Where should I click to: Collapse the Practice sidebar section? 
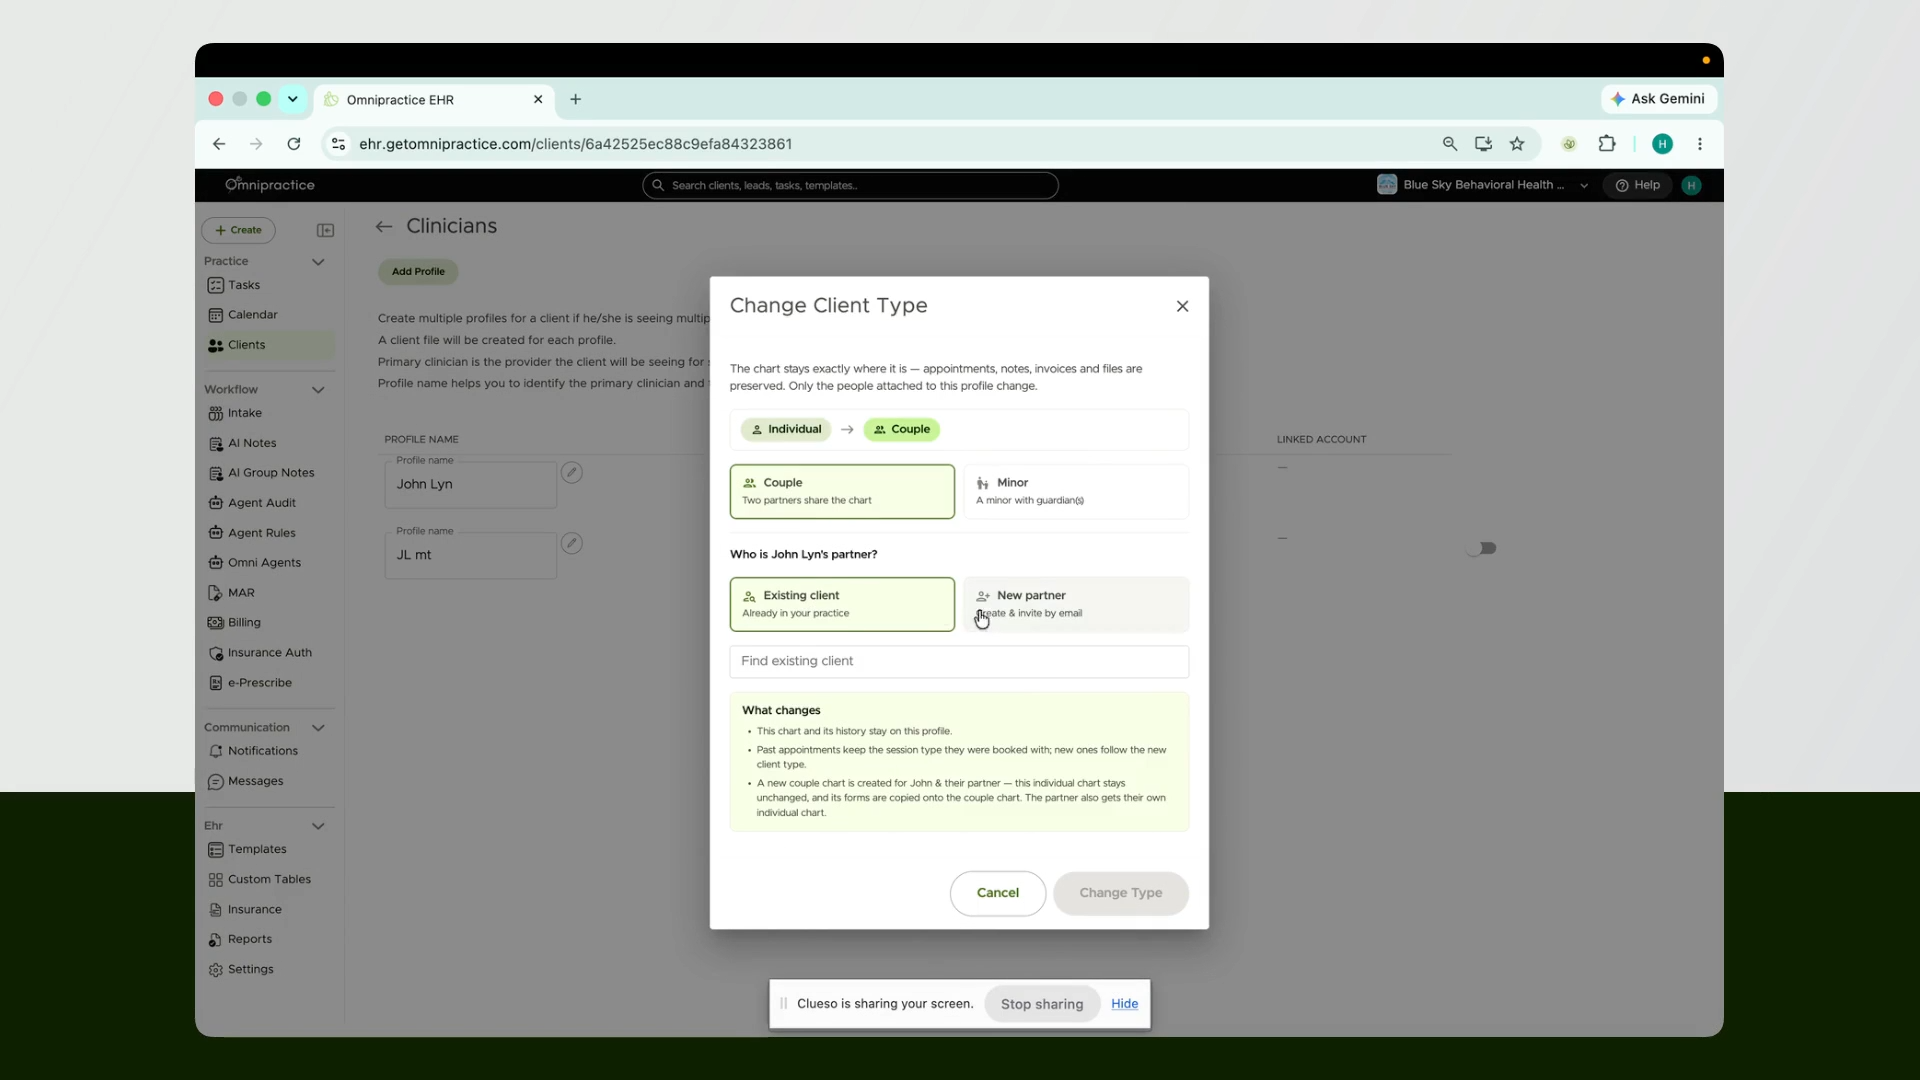click(x=318, y=262)
